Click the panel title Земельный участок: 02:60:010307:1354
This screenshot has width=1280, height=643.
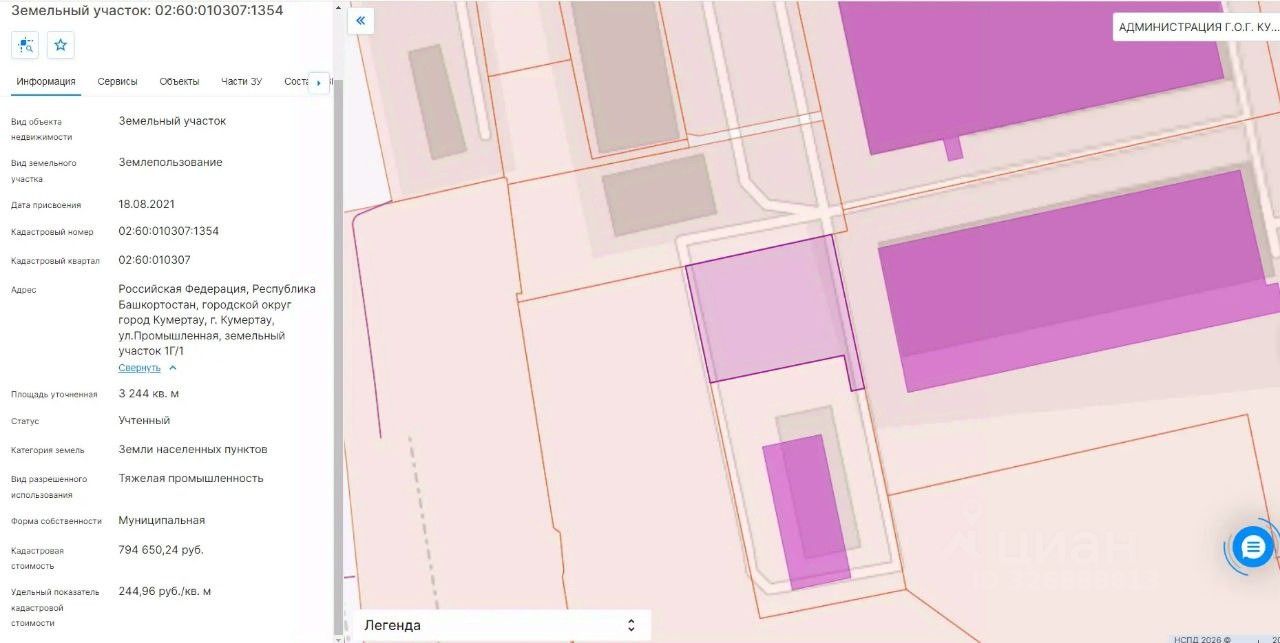[x=147, y=10]
